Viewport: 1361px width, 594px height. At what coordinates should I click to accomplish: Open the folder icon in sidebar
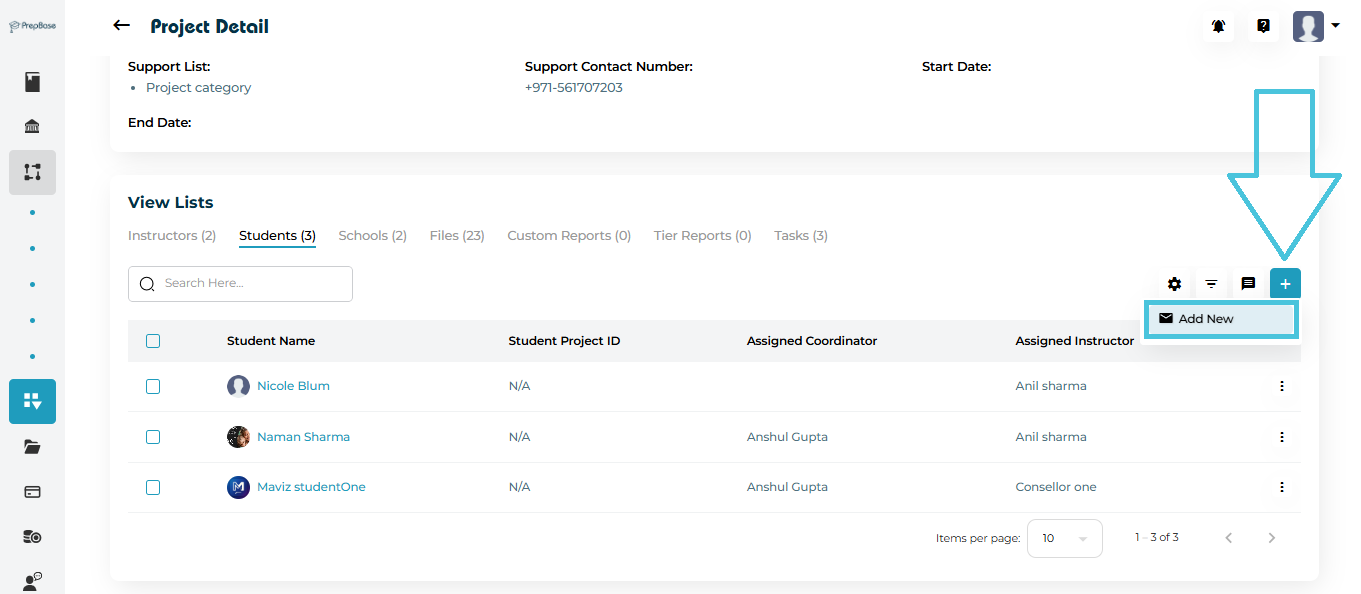pos(32,447)
